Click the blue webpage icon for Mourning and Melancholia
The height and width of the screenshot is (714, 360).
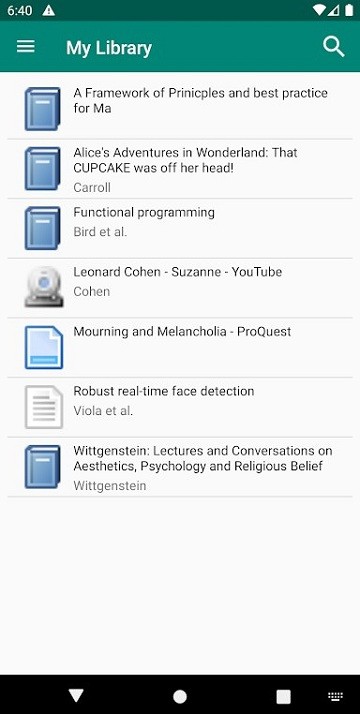[x=44, y=347]
